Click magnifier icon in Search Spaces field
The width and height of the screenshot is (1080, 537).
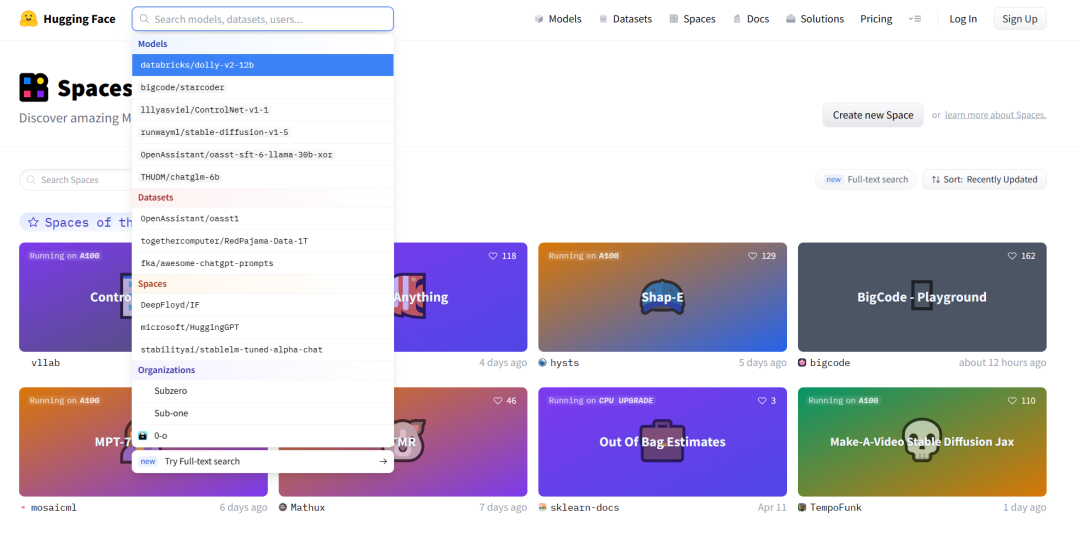pos(31,180)
